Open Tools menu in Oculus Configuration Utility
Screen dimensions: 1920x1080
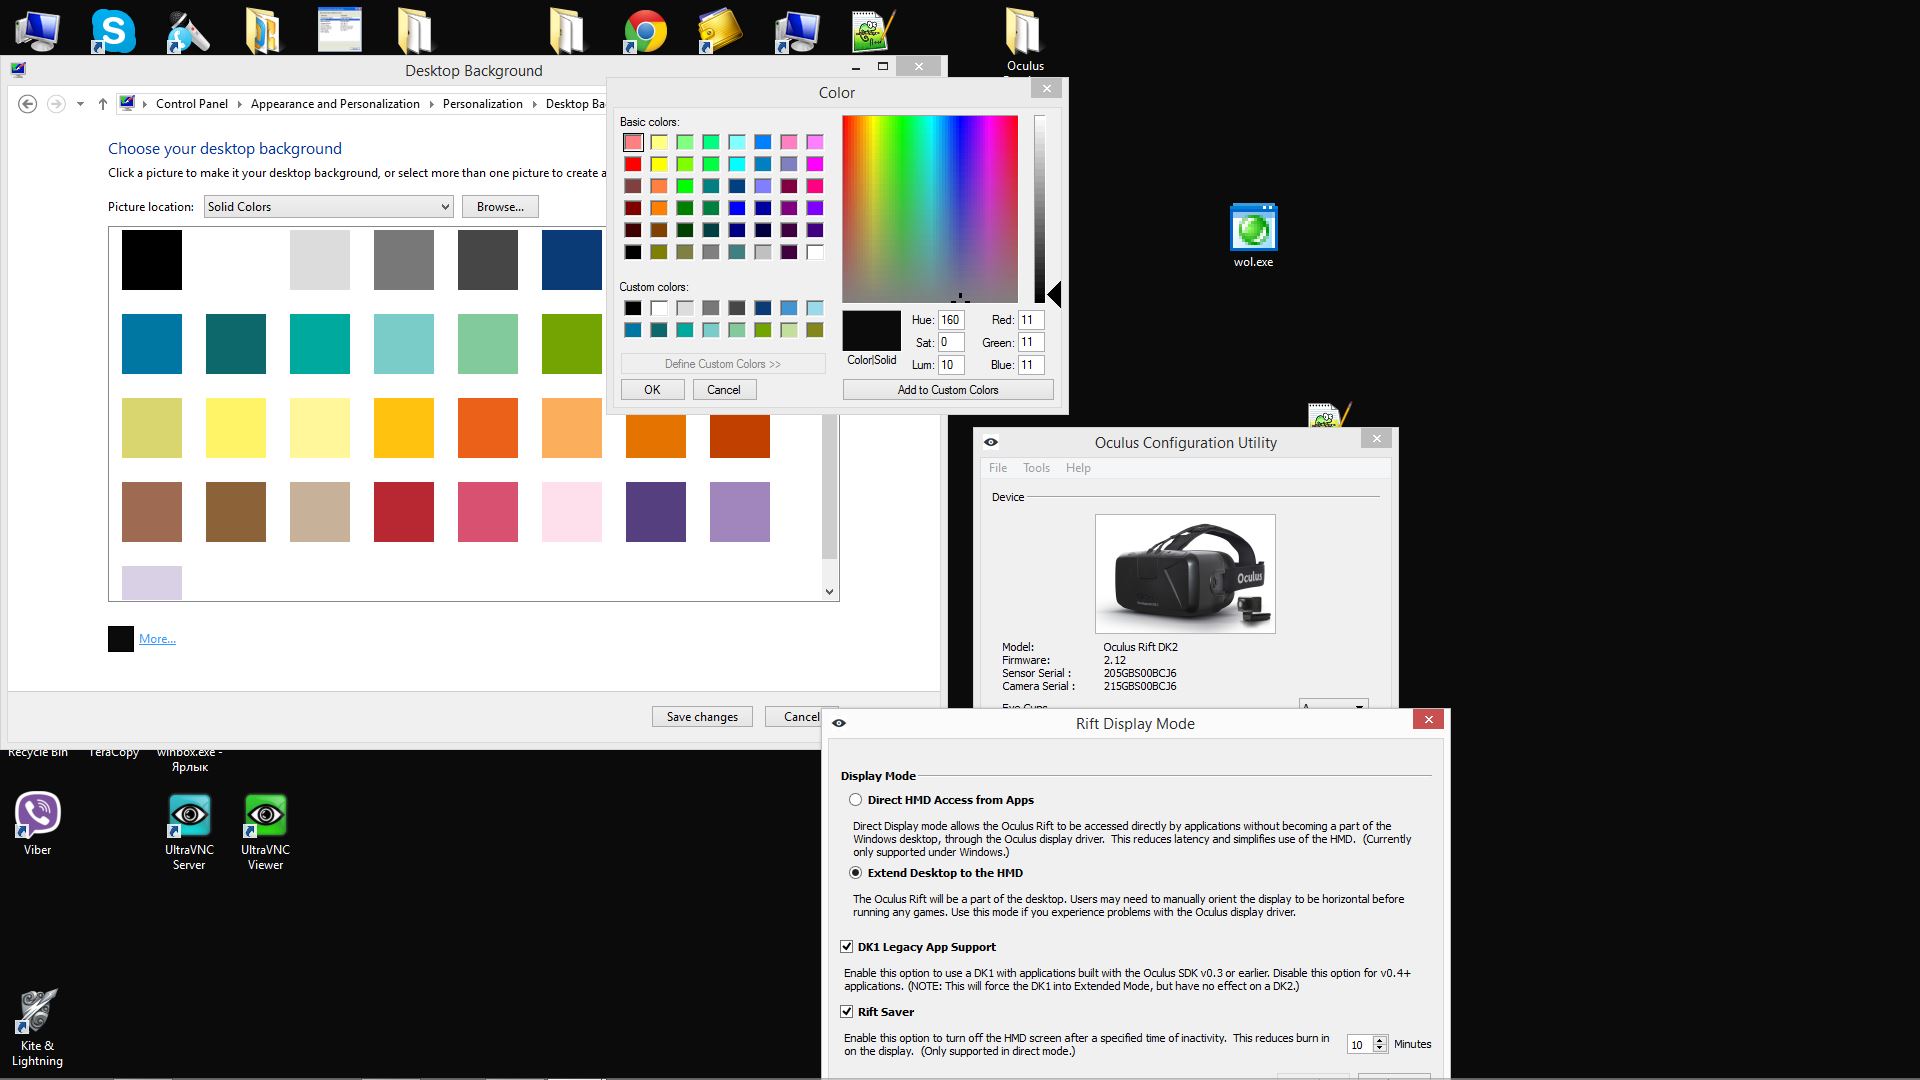(1036, 468)
